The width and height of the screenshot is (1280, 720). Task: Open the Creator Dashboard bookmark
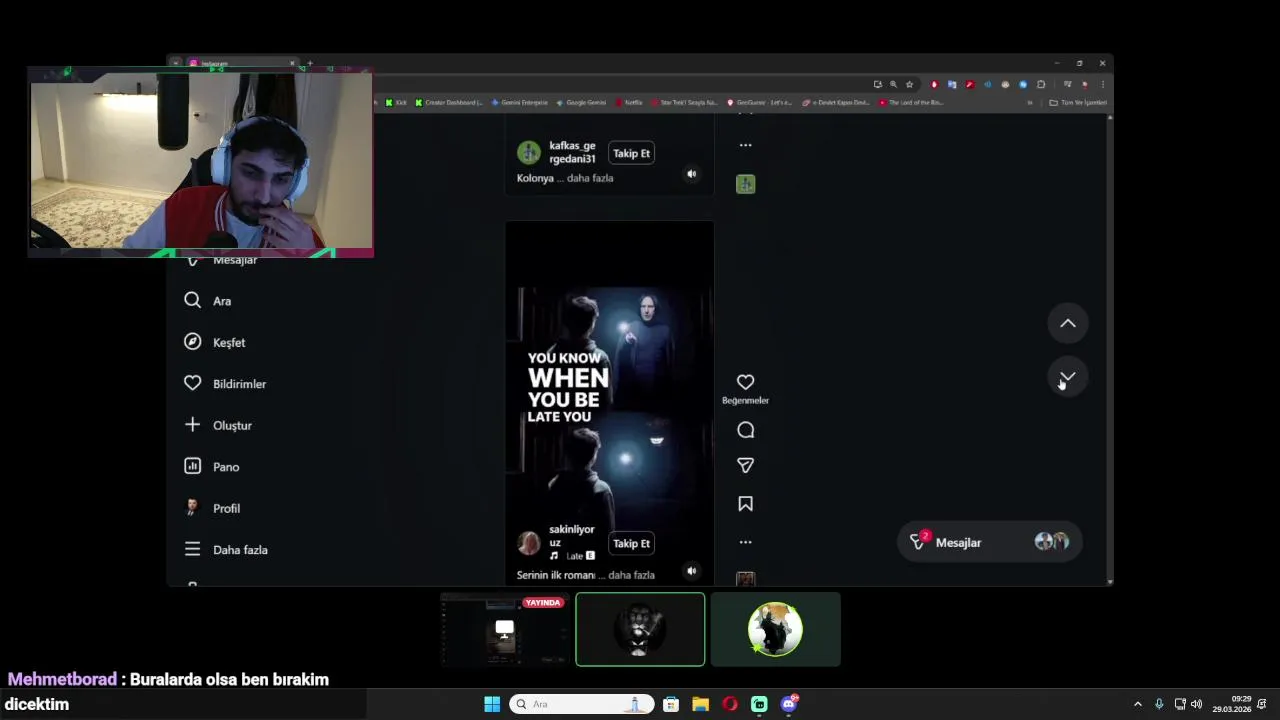pos(448,102)
